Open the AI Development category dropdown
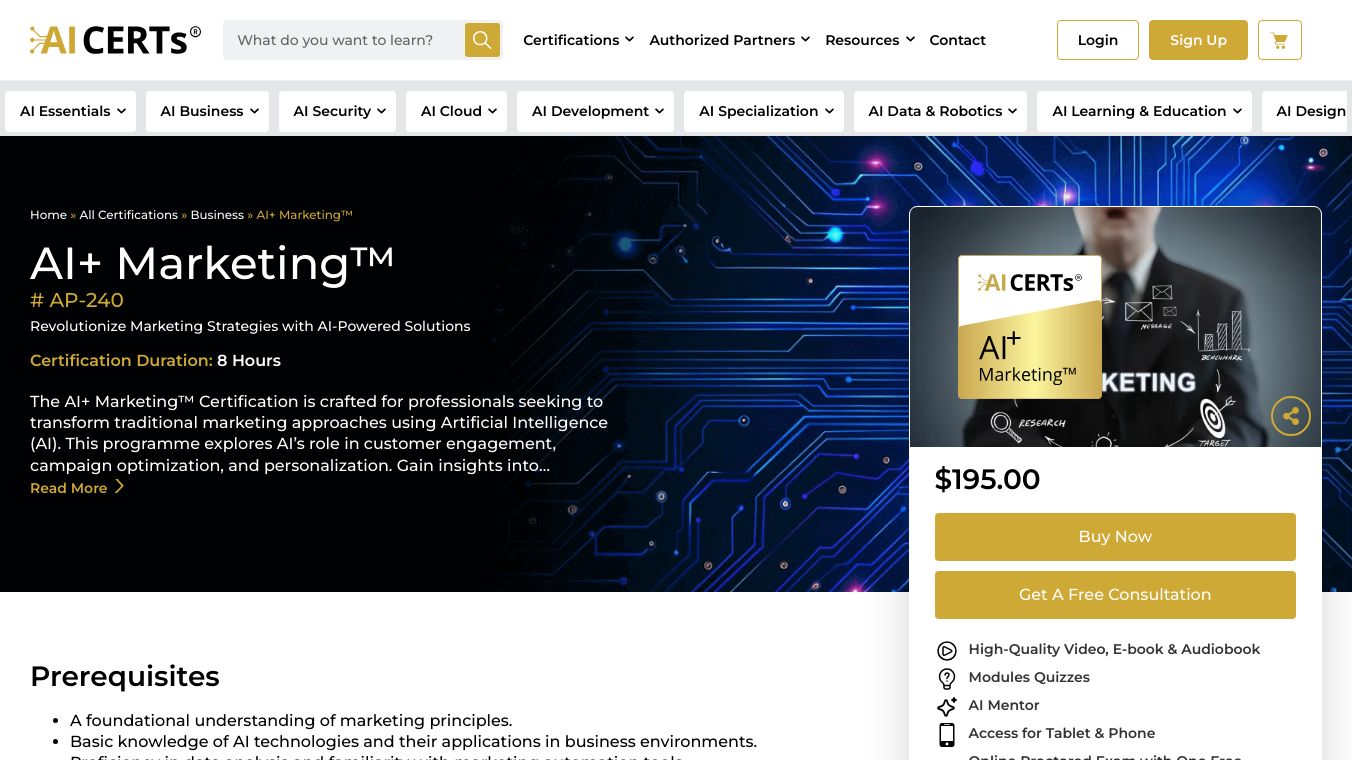Screen dimensions: 1352x760 click(x=596, y=111)
